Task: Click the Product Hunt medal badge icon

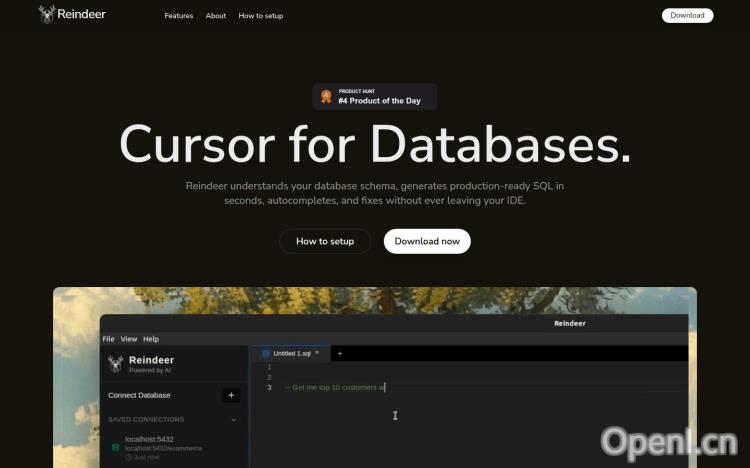Action: (325, 97)
